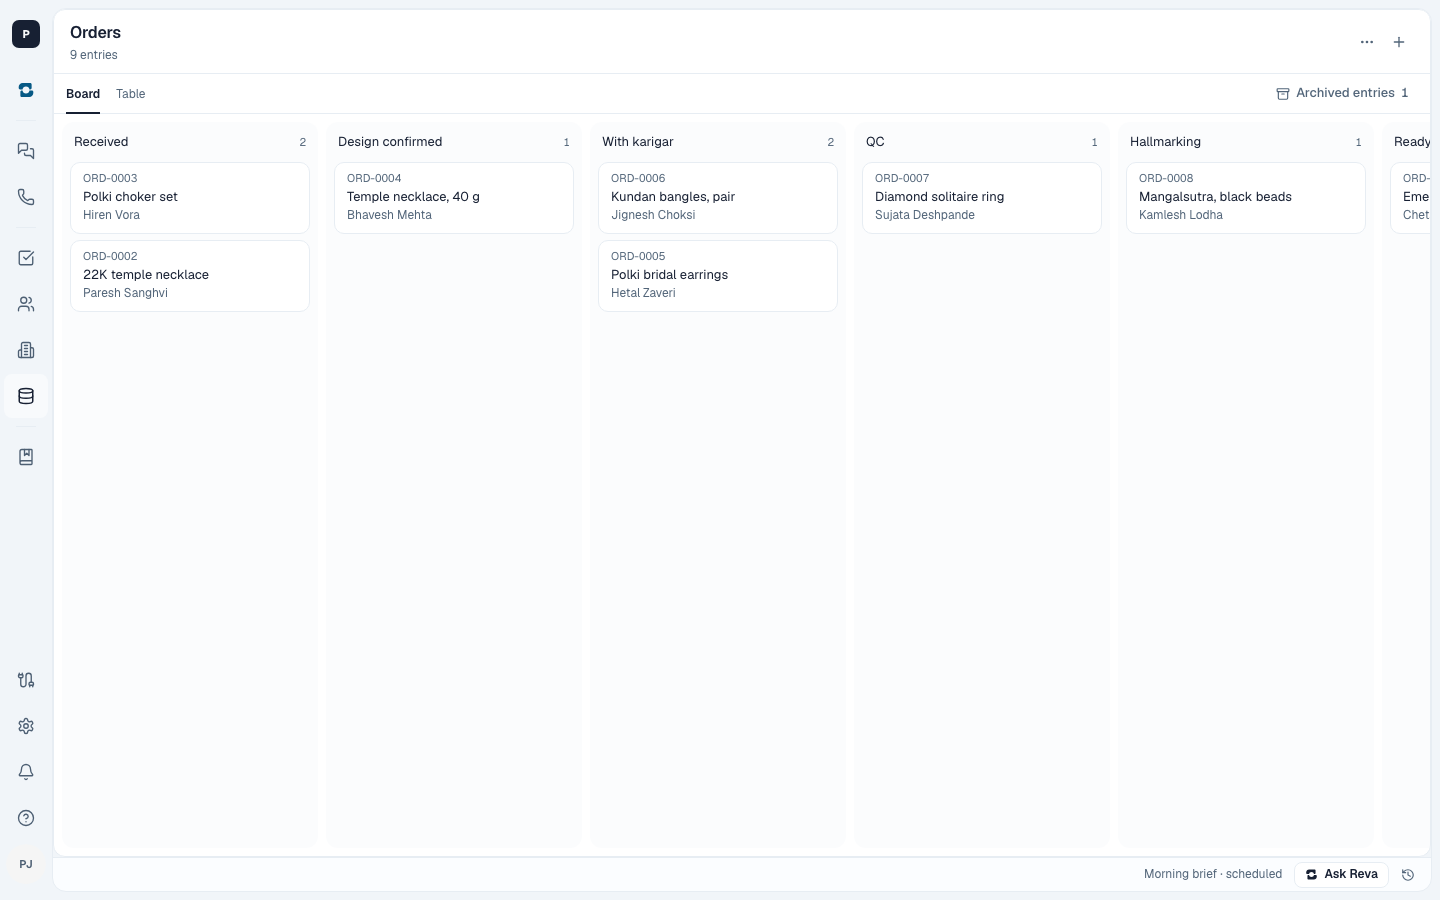Open the contacts people sidebar icon

pyautogui.click(x=26, y=304)
